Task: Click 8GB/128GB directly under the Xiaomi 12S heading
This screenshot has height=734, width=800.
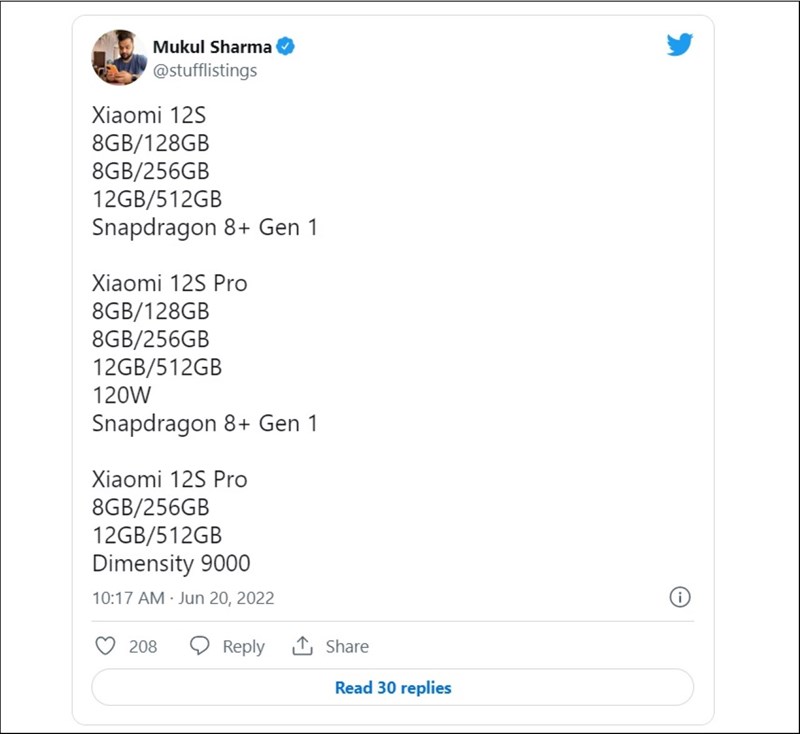Action: pyautogui.click(x=150, y=143)
